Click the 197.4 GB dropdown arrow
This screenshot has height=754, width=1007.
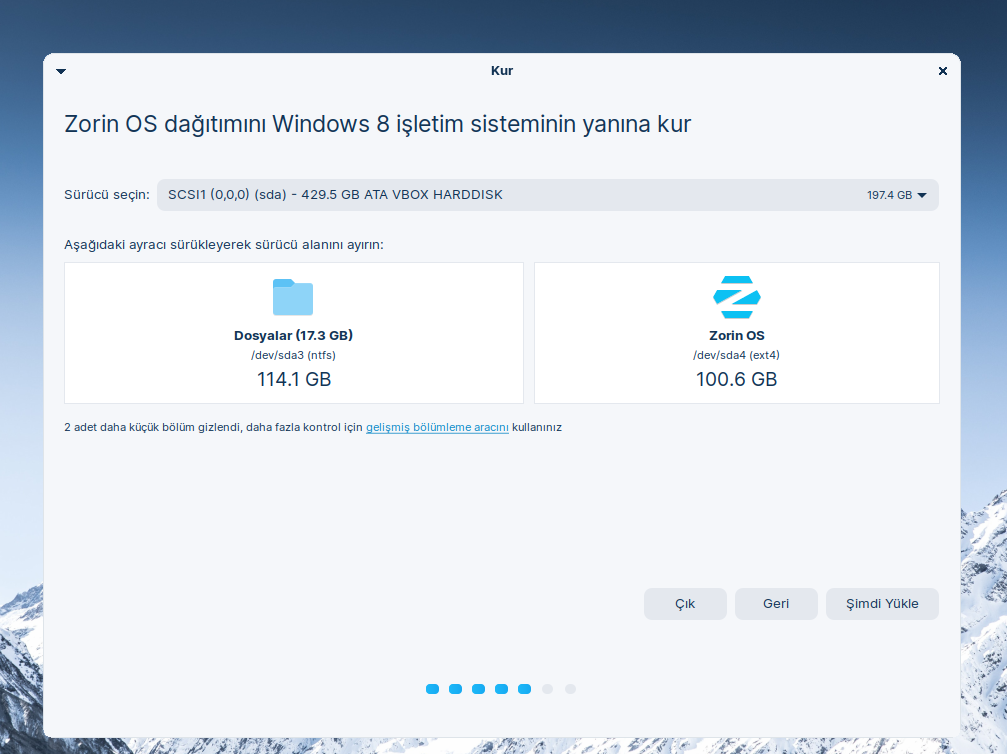pos(922,195)
